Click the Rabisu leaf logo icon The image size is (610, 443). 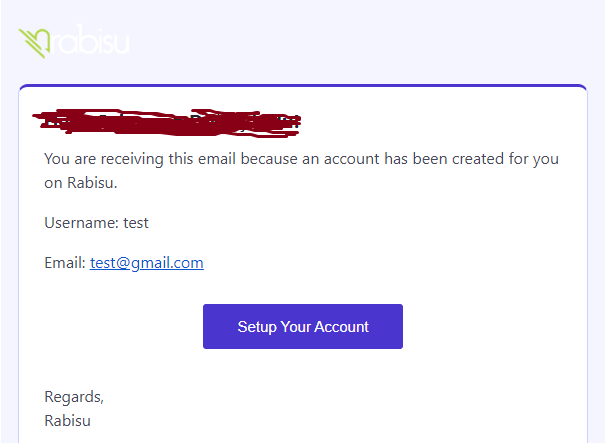(36, 43)
